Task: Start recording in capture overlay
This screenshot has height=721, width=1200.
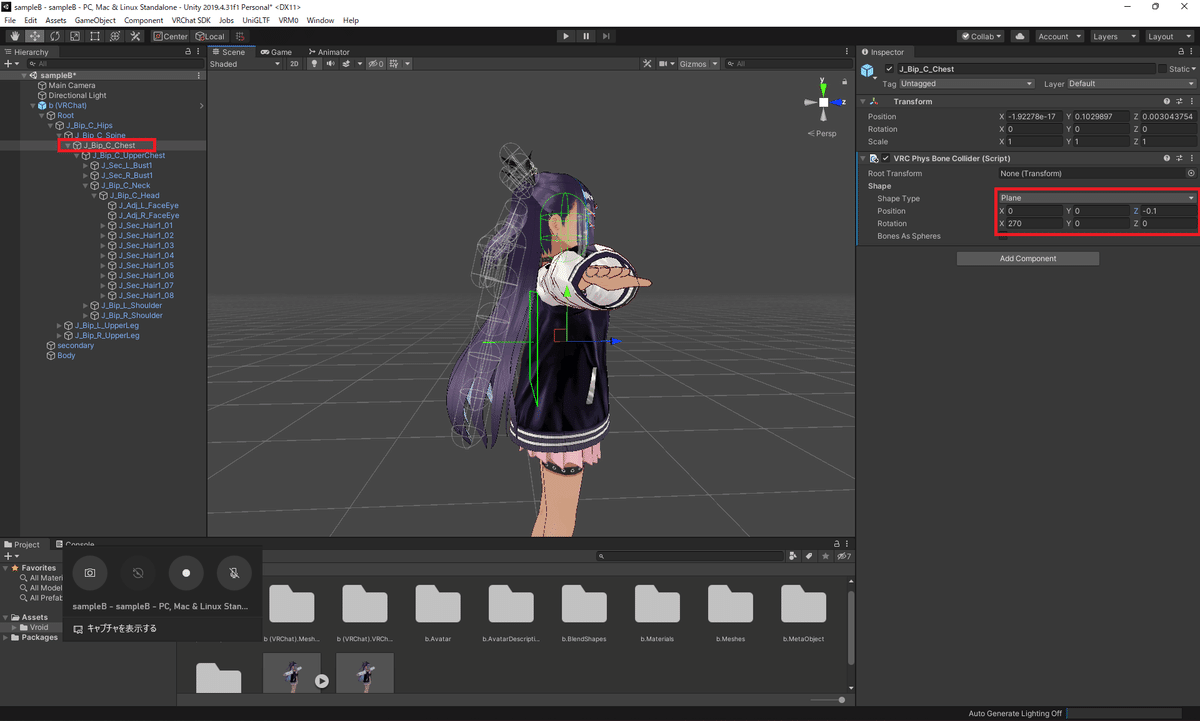Action: click(x=186, y=573)
